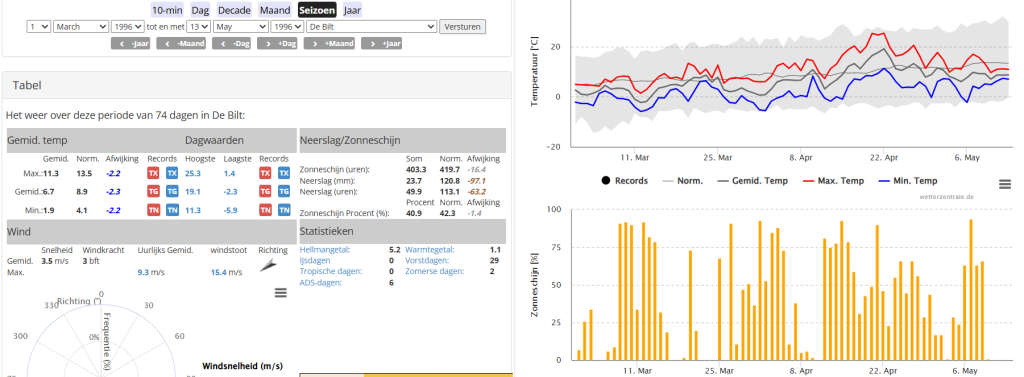Toggle Records series in chart legend
The height and width of the screenshot is (377, 1024).
[624, 180]
